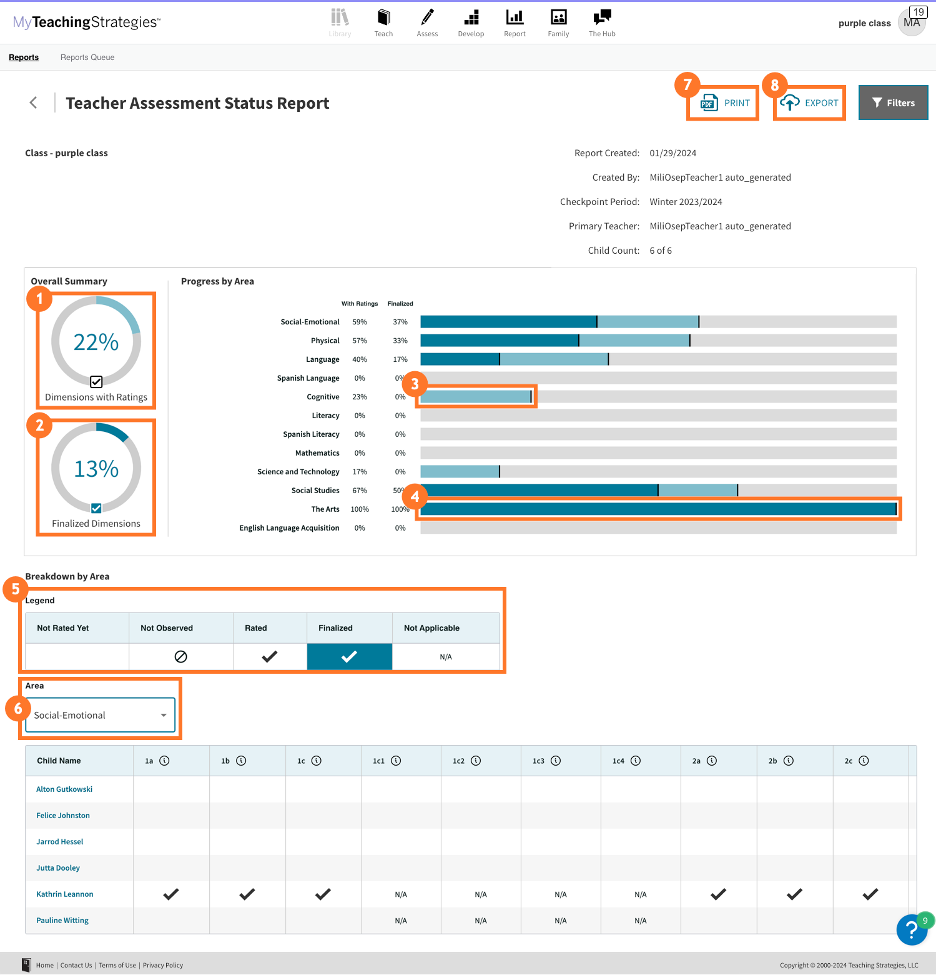View the Privacy Policy
The image size is (936, 976).
[162, 965]
